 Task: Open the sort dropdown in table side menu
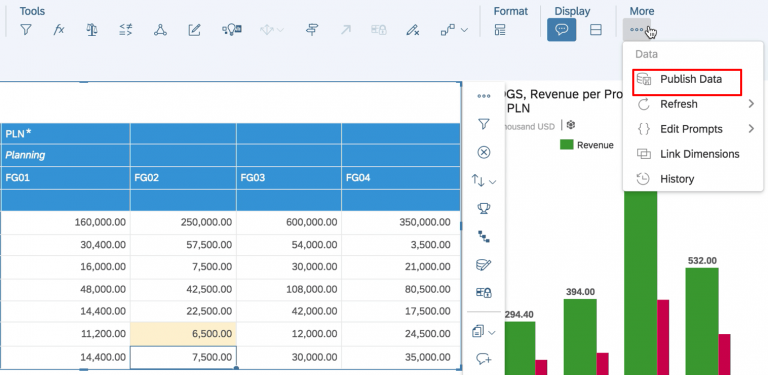[x=484, y=181]
